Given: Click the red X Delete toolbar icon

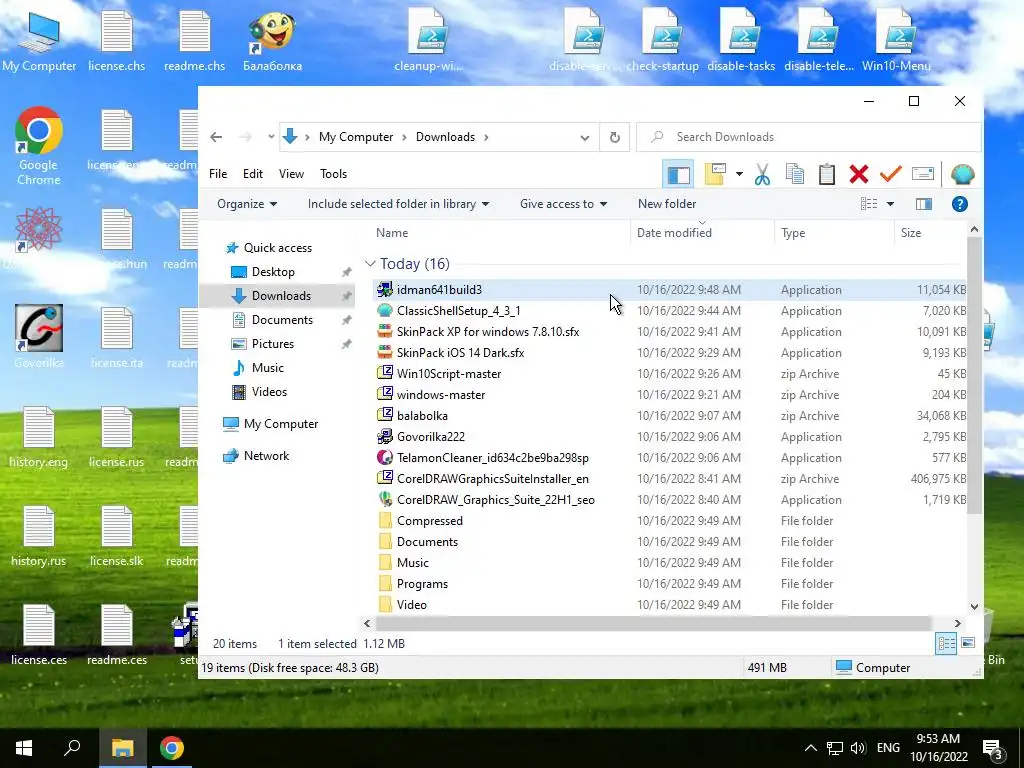Looking at the screenshot, I should 859,174.
